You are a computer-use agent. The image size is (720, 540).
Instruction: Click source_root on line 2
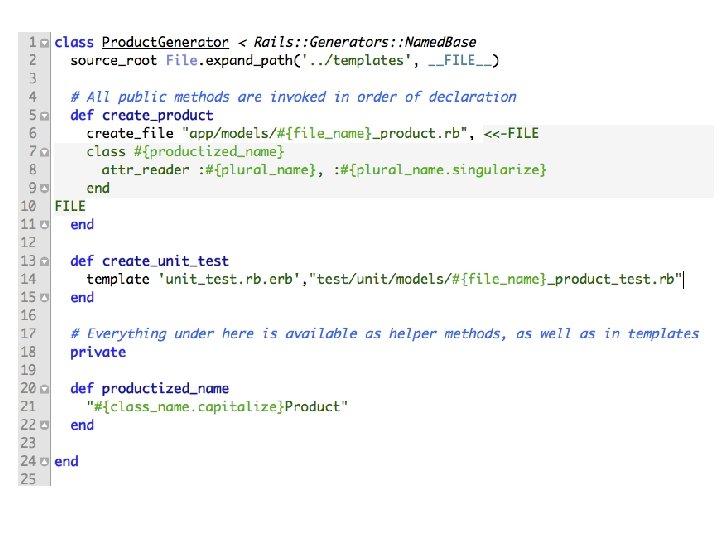pyautogui.click(x=113, y=61)
